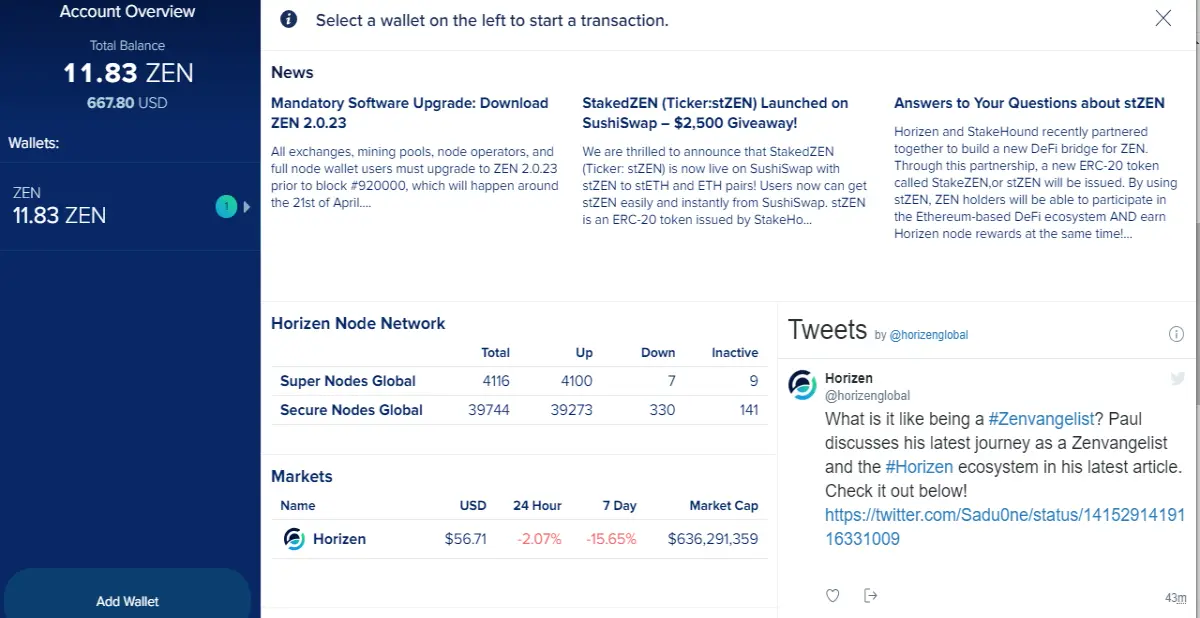Click the Twitter bird icon on tweet
The height and width of the screenshot is (618, 1200).
point(1178,379)
